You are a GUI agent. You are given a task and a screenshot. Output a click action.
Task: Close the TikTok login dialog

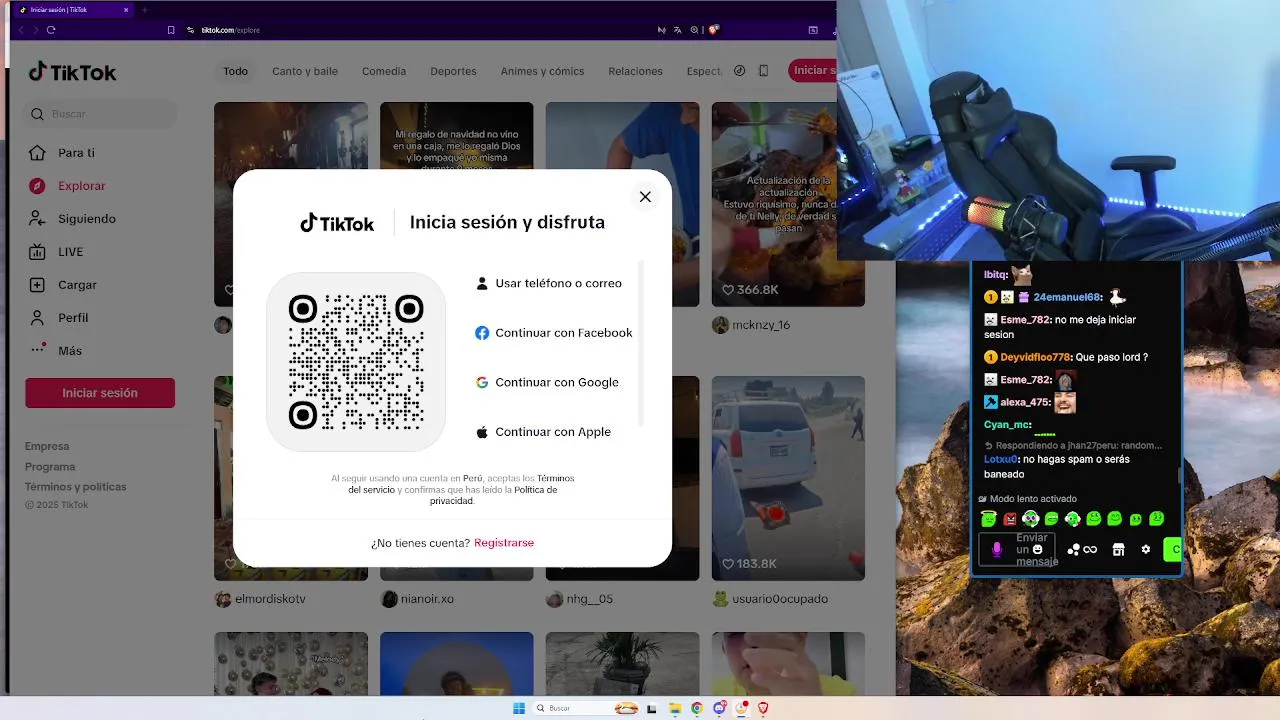tap(645, 197)
